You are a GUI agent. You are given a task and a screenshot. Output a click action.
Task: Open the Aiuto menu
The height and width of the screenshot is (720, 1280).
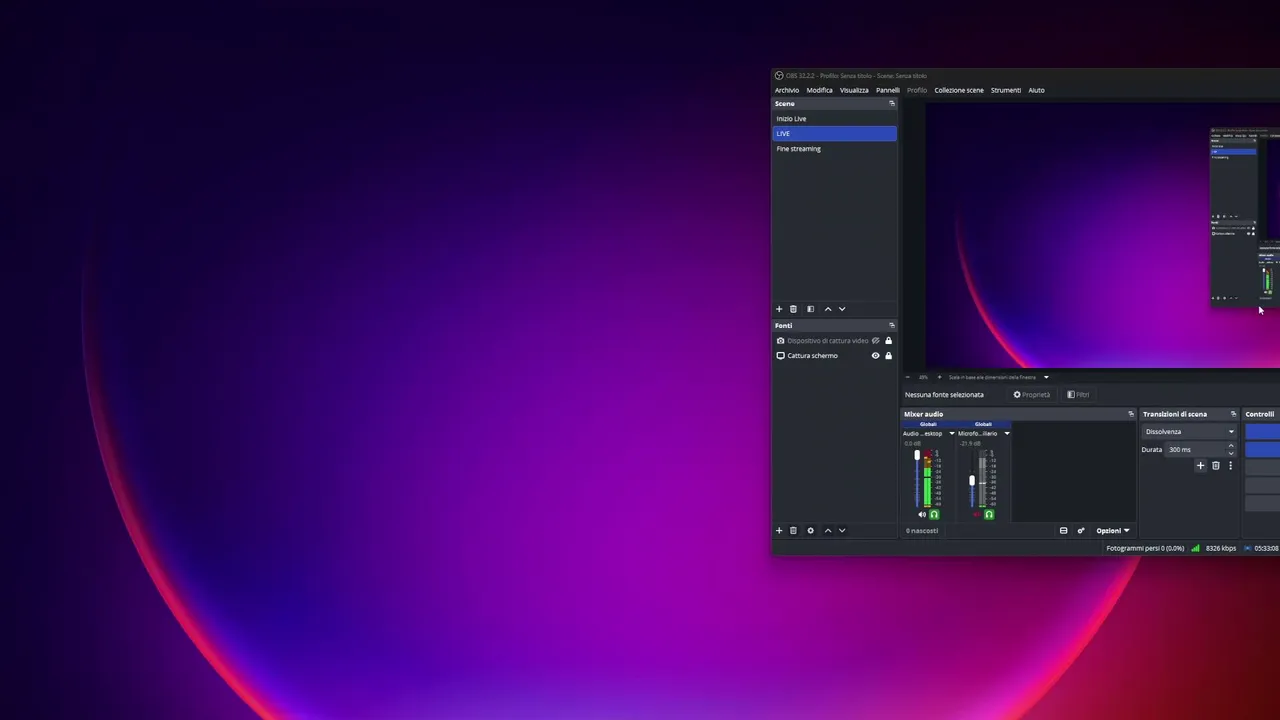click(x=1036, y=90)
